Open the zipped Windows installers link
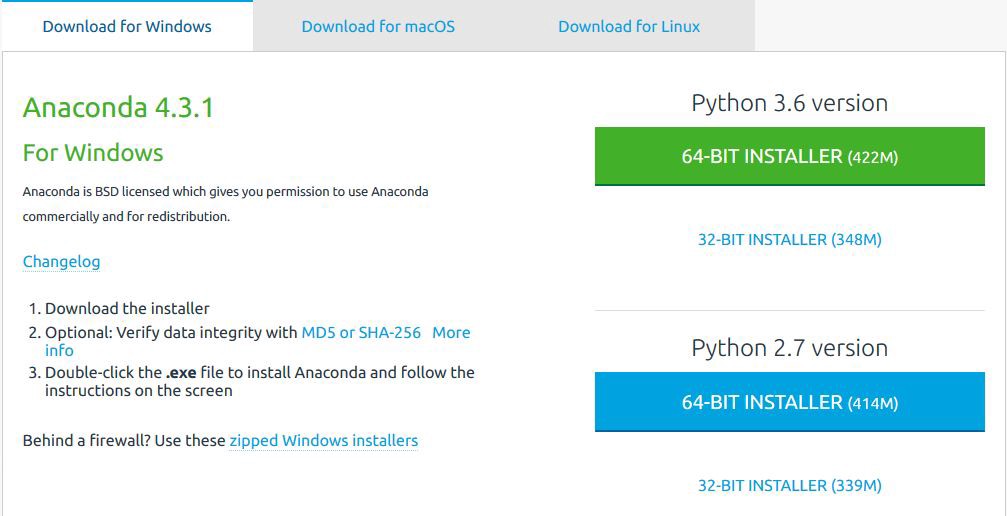The image size is (1007, 516). (x=324, y=441)
